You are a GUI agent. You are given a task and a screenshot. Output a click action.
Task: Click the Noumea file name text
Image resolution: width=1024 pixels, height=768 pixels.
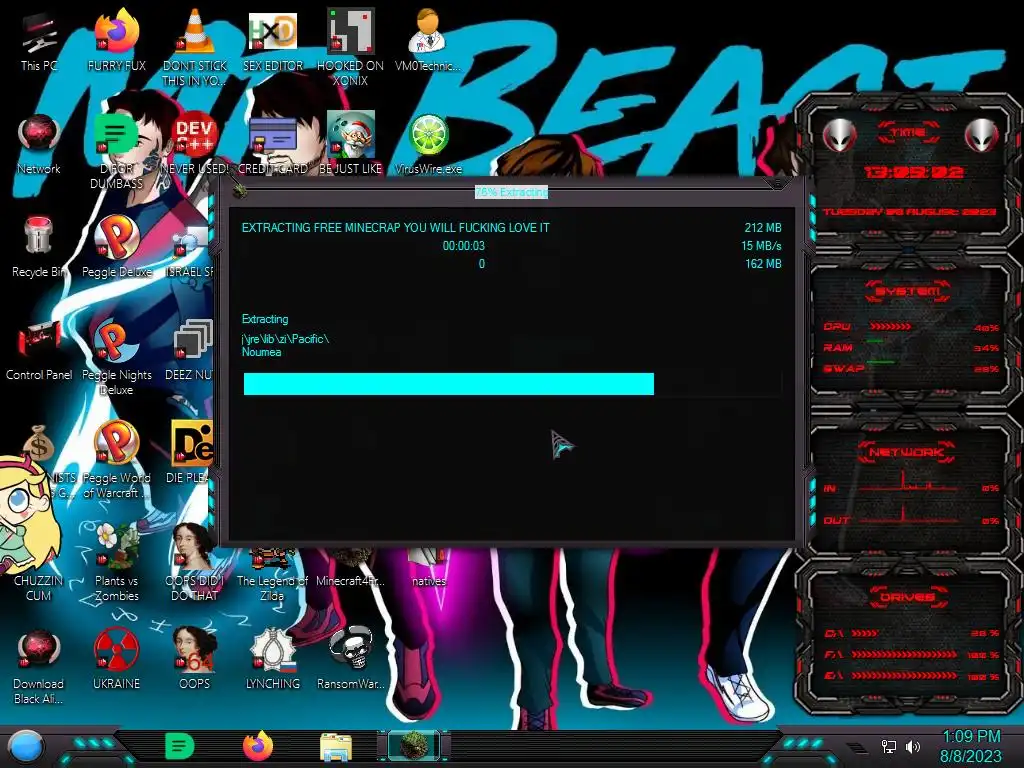click(261, 352)
